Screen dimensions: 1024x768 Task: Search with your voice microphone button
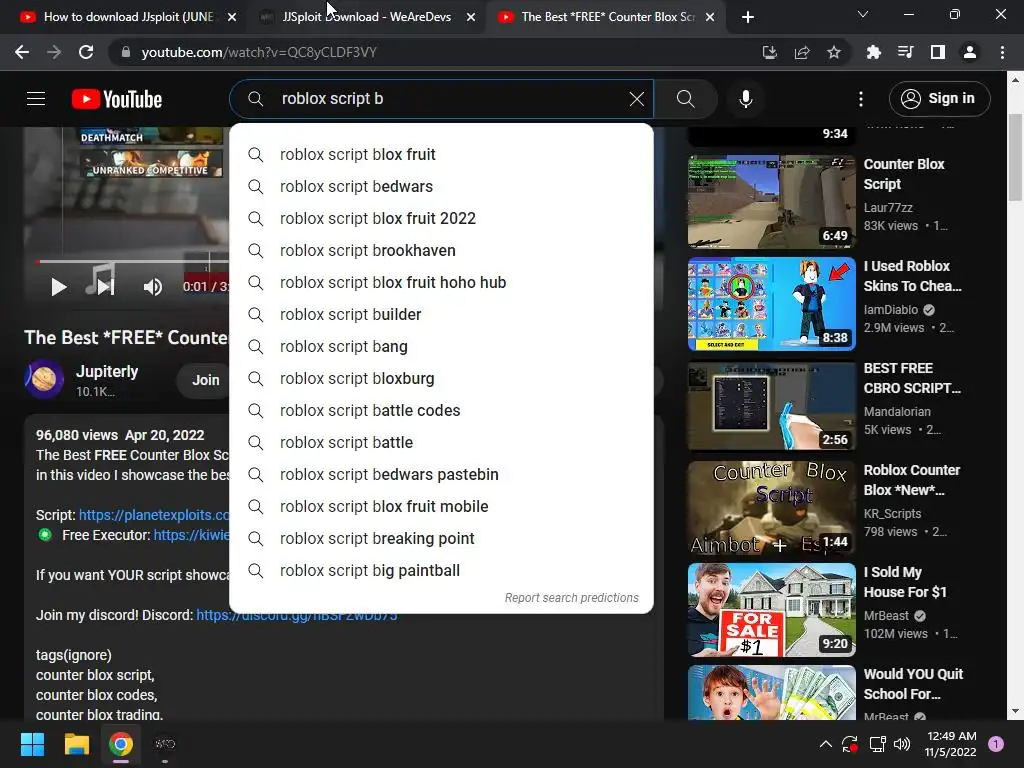click(x=746, y=99)
